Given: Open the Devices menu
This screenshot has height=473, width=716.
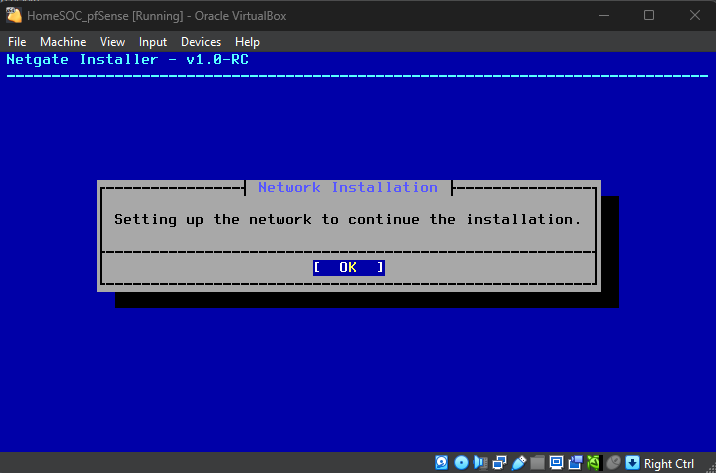Looking at the screenshot, I should (201, 42).
